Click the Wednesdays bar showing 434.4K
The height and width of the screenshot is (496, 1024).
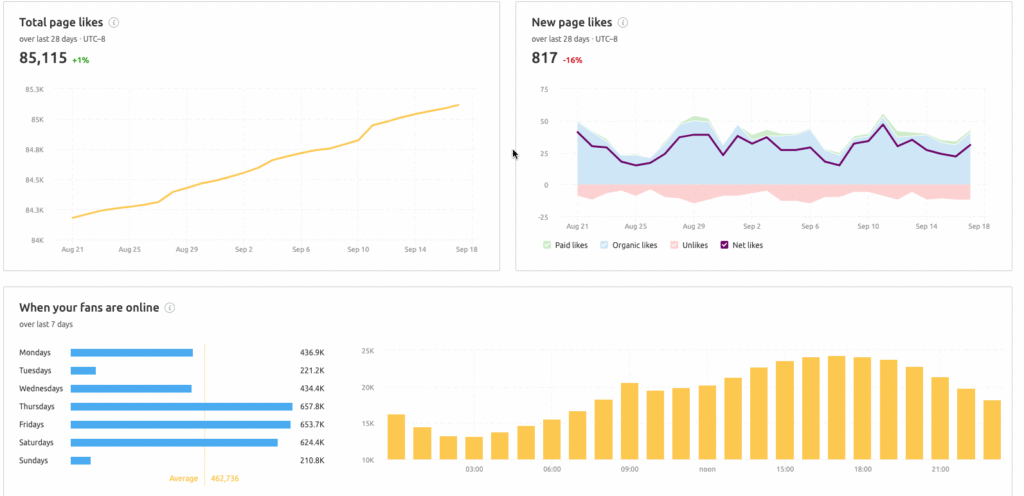[x=131, y=389]
